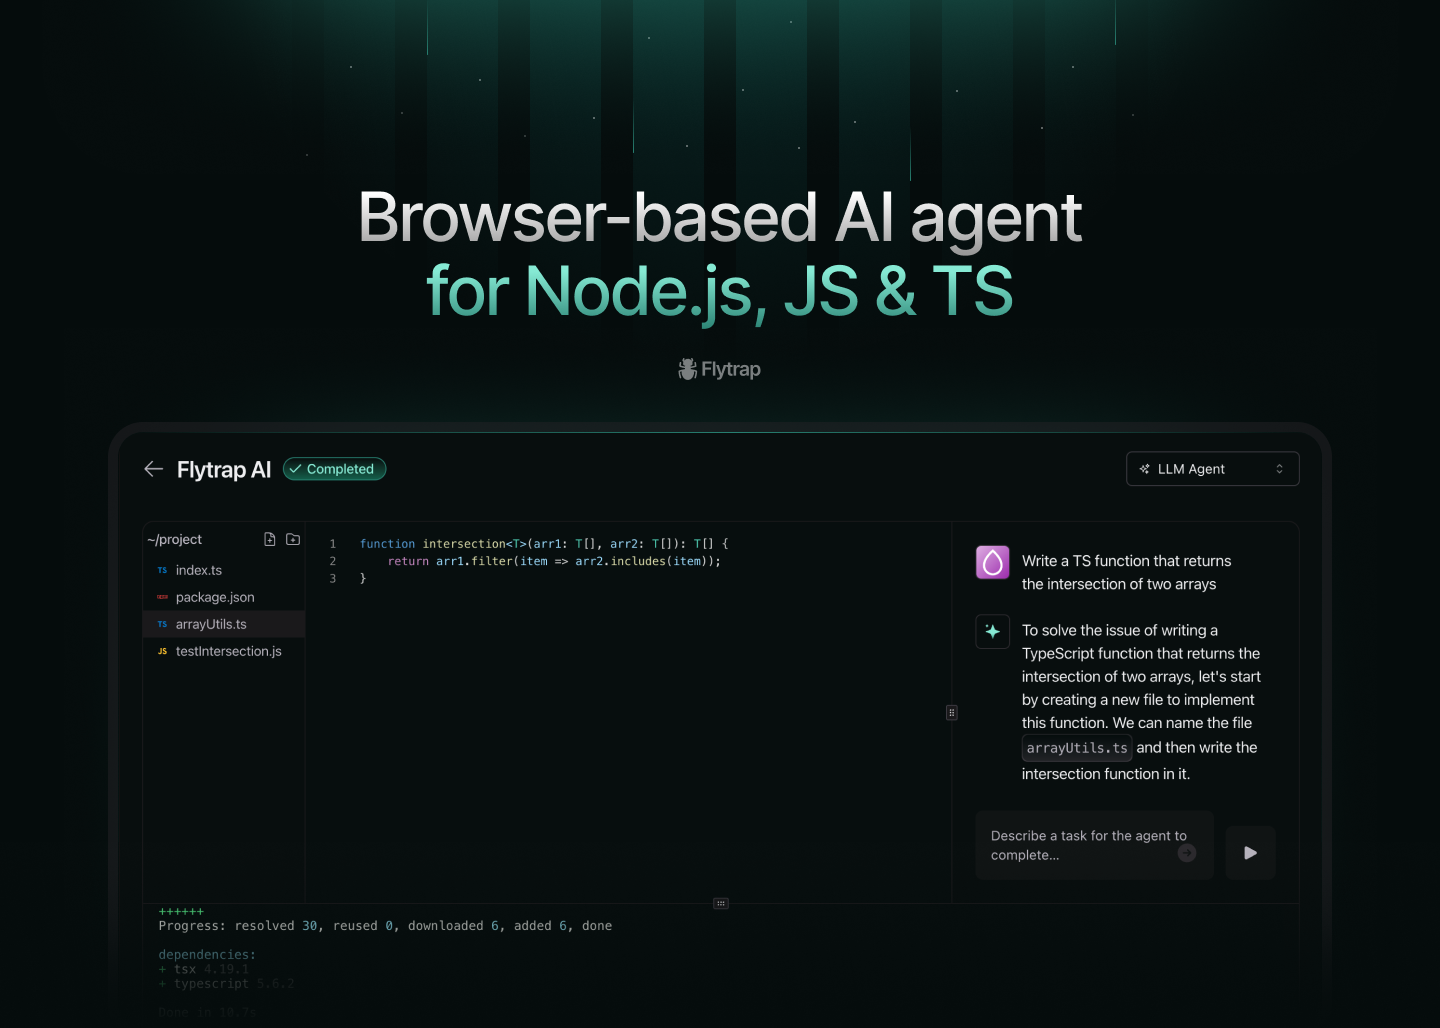Image resolution: width=1440 pixels, height=1028 pixels.
Task: Click the pink user avatar in chat
Action: coord(992,562)
